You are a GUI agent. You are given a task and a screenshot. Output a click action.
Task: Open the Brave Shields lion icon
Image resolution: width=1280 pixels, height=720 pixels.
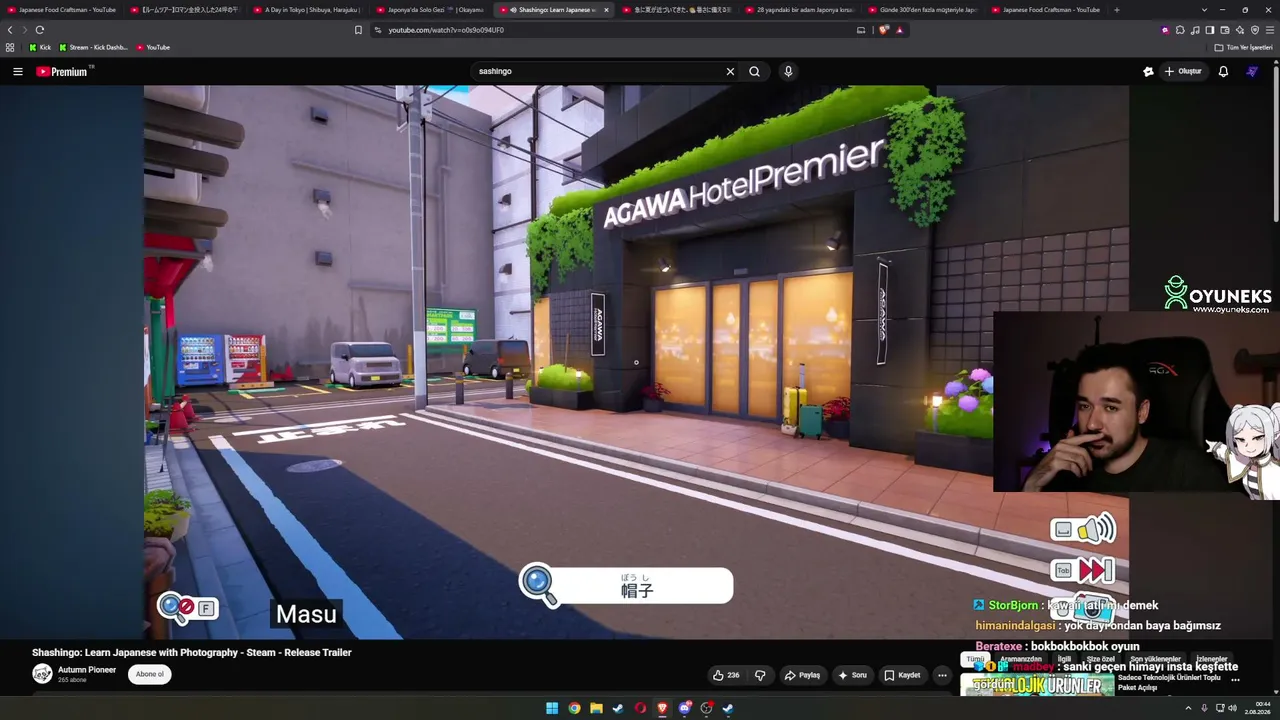click(x=883, y=30)
